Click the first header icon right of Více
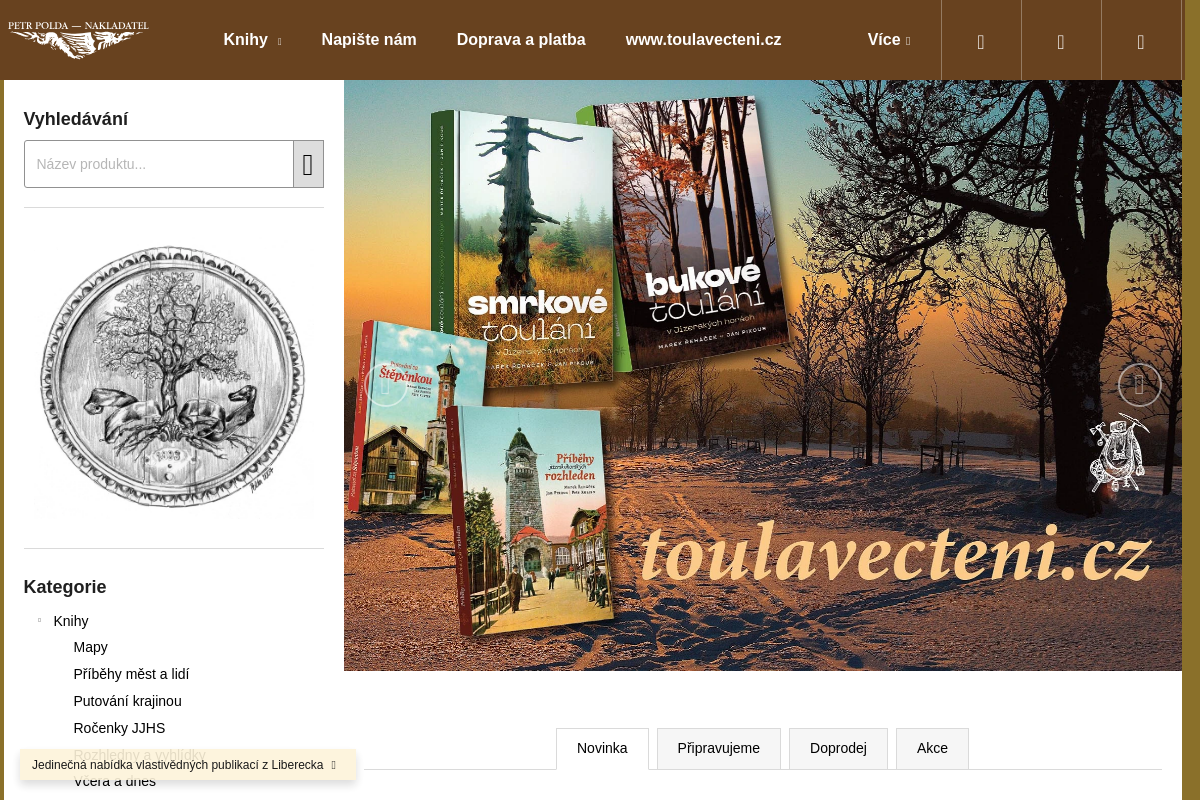This screenshot has width=1200, height=800. coord(981,40)
